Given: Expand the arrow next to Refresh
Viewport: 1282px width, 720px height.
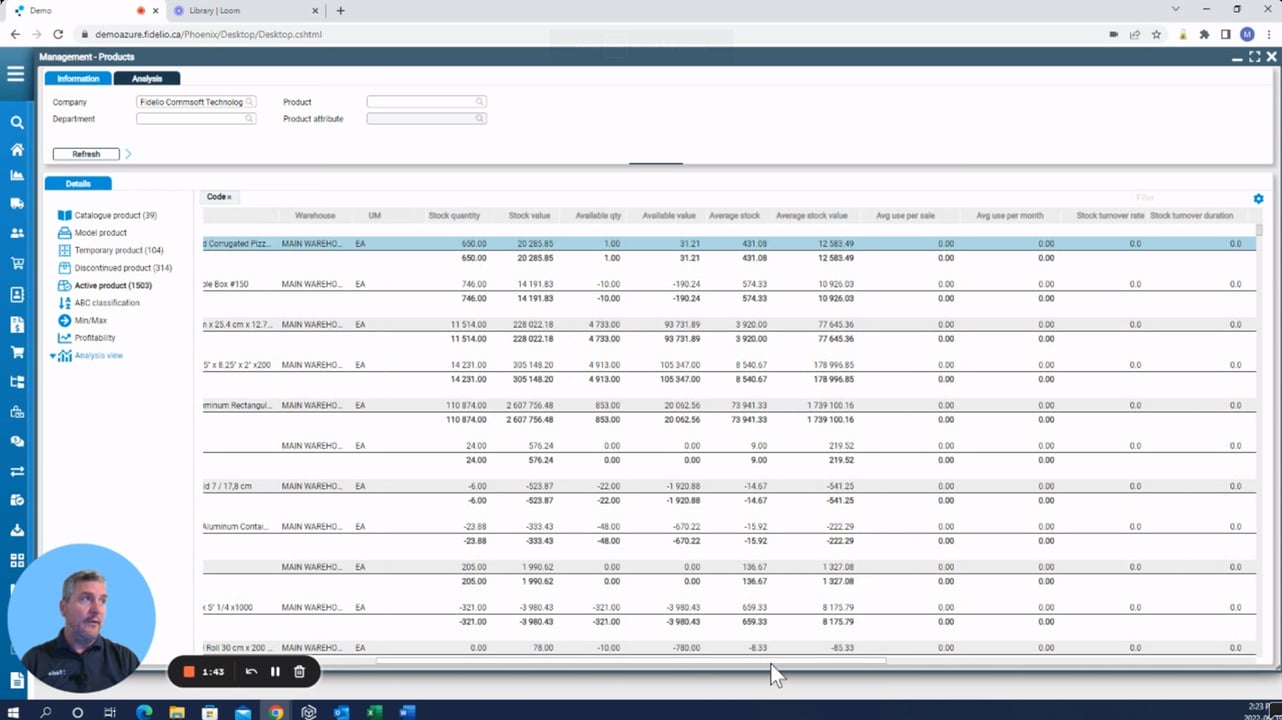Looking at the screenshot, I should [x=128, y=154].
